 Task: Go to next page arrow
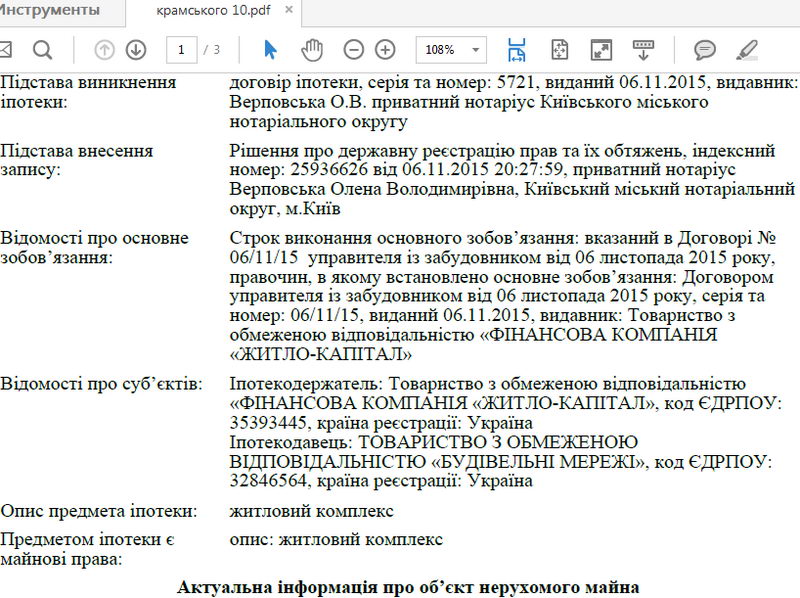pyautogui.click(x=136, y=49)
